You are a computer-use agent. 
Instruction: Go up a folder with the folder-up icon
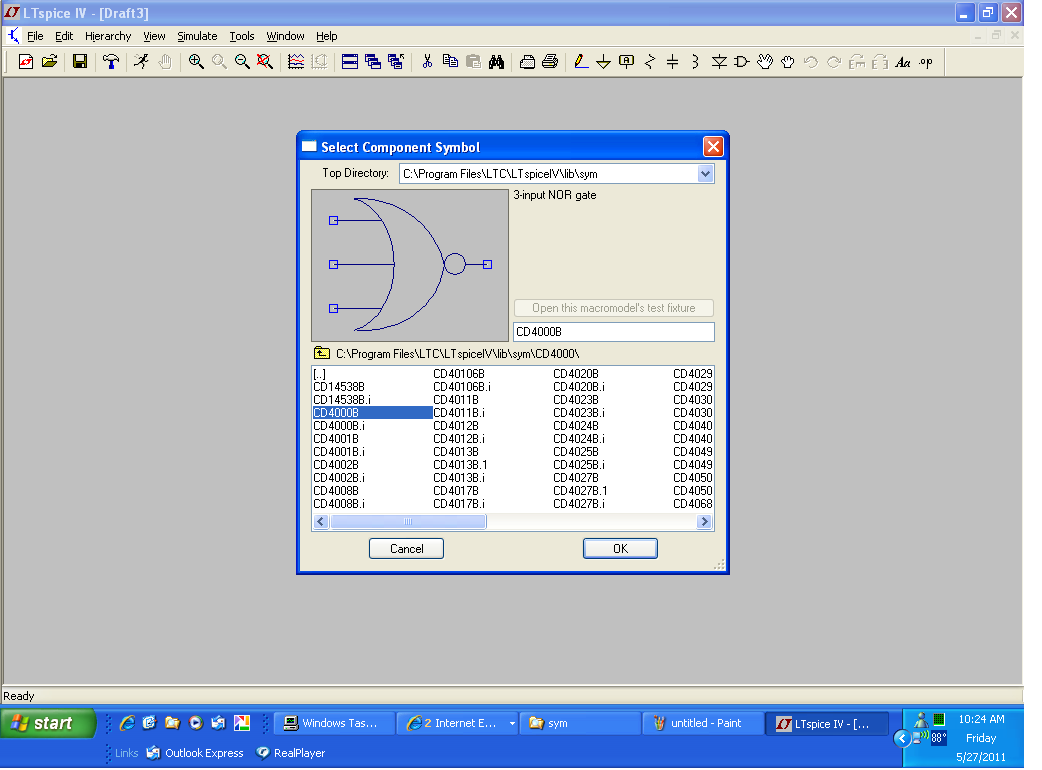(x=322, y=353)
